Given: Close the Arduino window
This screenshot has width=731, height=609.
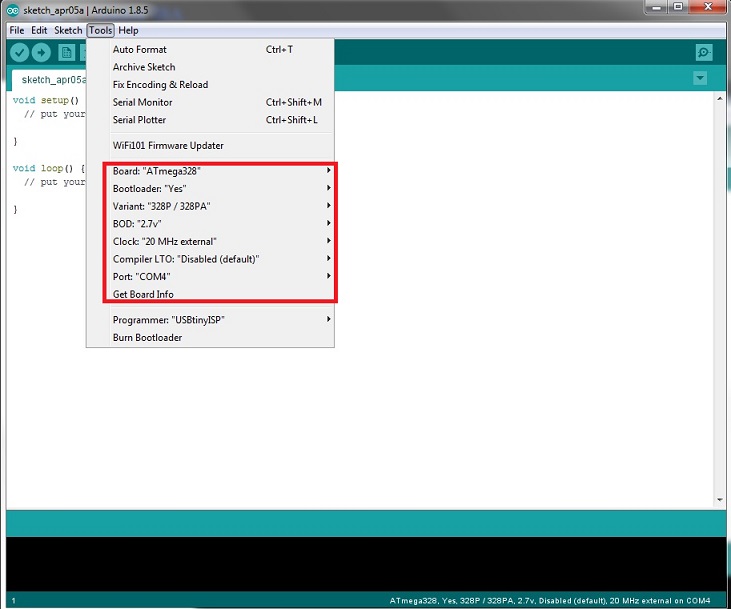Looking at the screenshot, I should (708, 7).
